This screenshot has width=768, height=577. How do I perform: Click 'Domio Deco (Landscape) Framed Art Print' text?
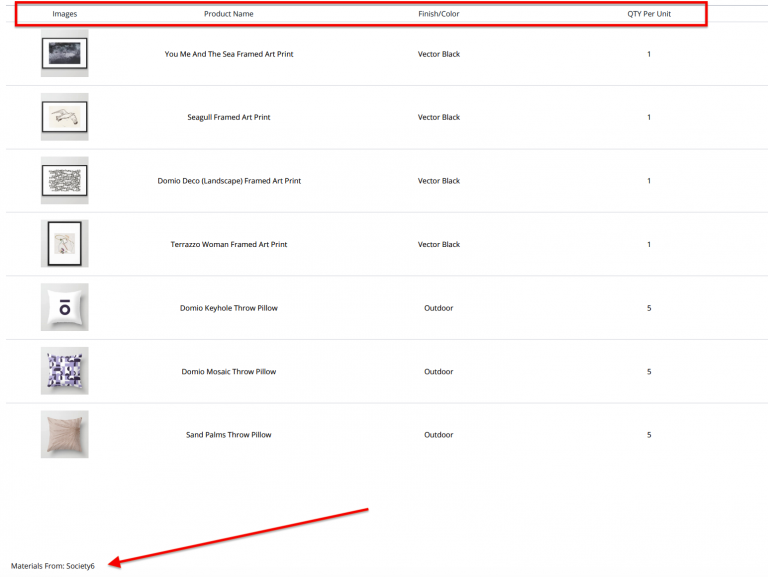pyautogui.click(x=228, y=181)
